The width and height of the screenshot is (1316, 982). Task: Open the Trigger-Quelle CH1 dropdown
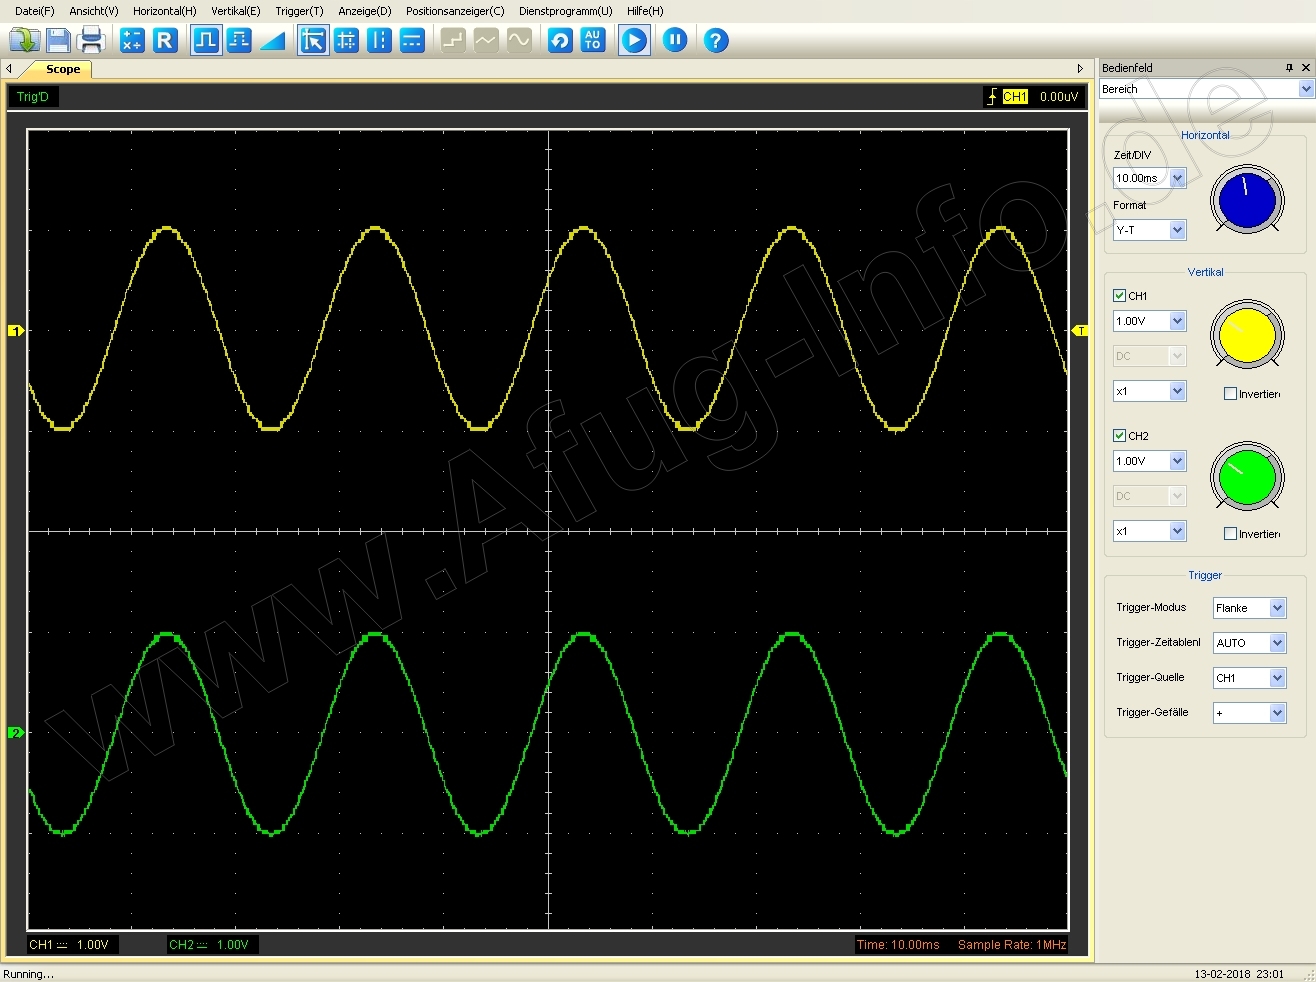tap(1249, 678)
